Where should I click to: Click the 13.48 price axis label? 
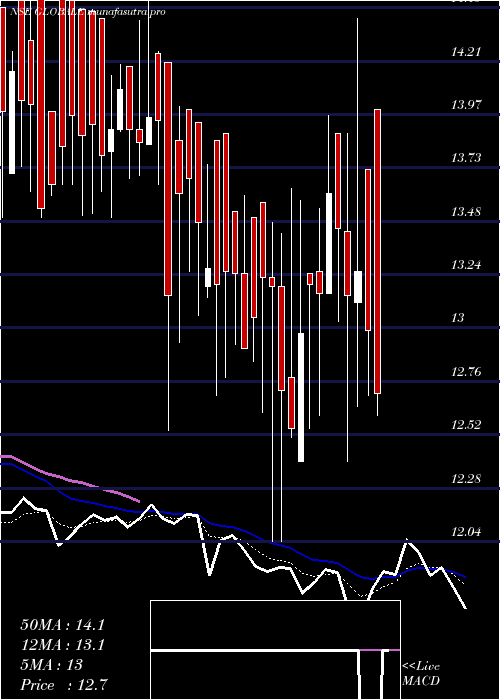coord(466,212)
